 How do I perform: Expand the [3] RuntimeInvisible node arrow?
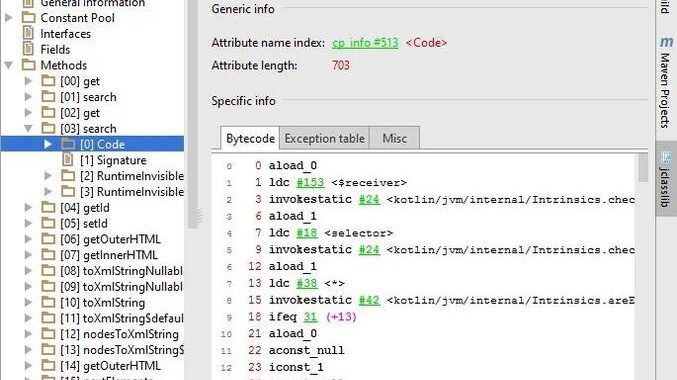tap(48, 192)
